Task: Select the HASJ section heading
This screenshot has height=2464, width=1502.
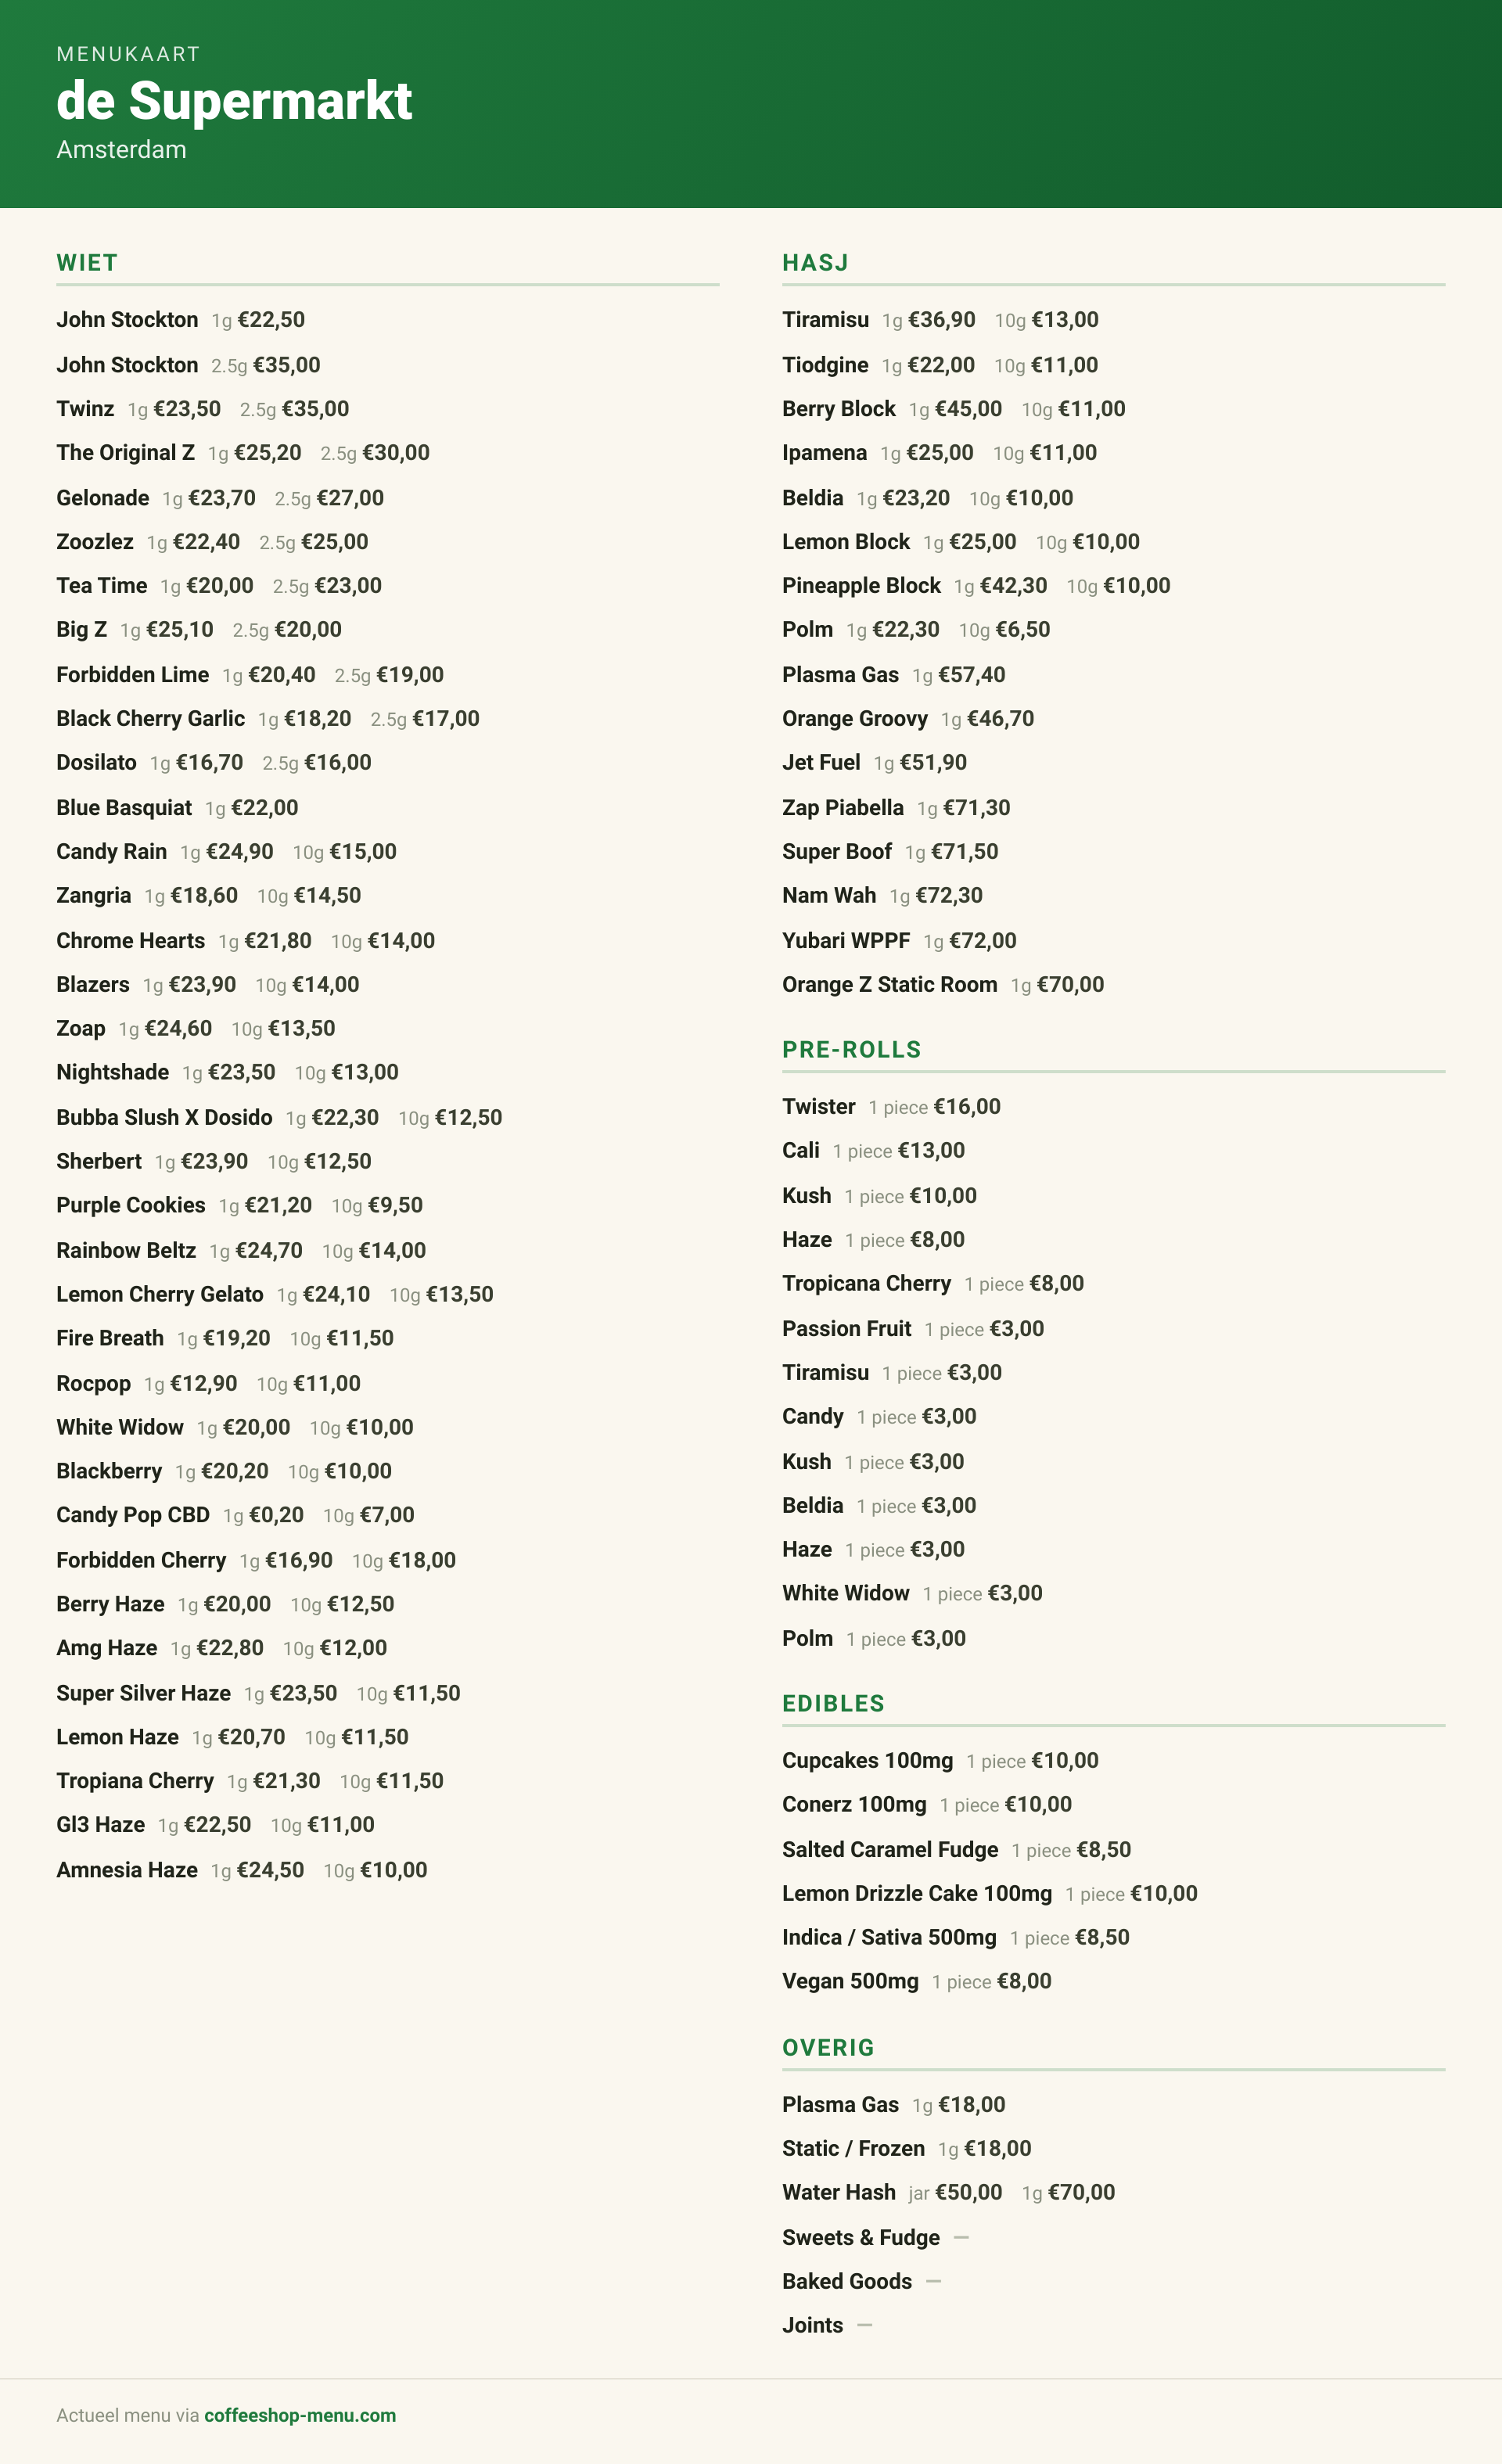Action: pos(815,263)
